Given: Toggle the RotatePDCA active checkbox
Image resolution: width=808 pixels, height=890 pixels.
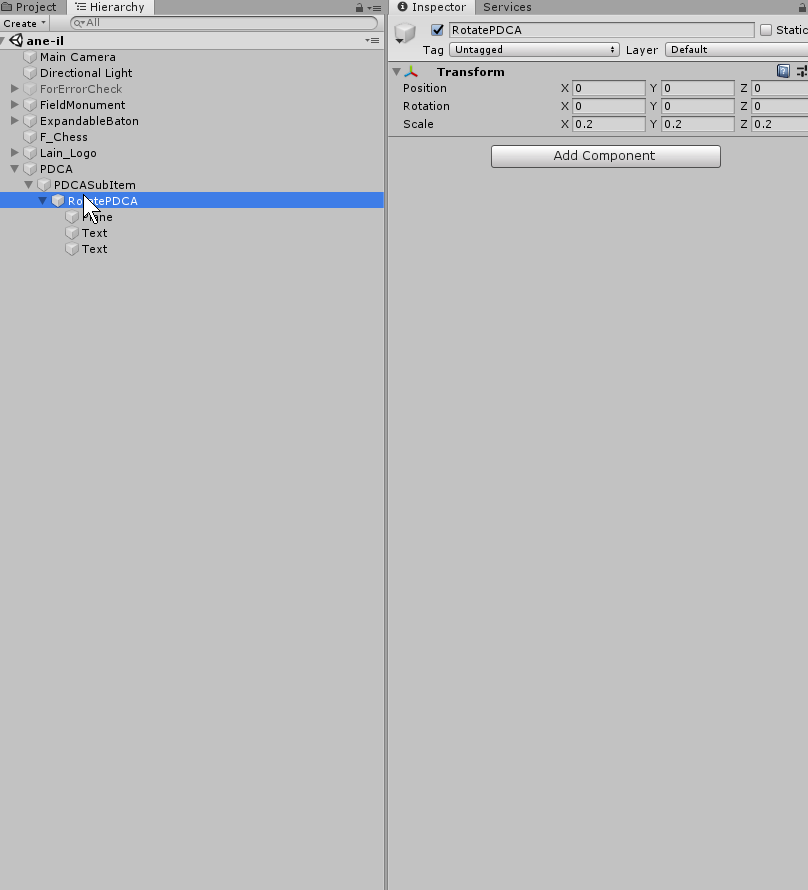Looking at the screenshot, I should pyautogui.click(x=437, y=30).
